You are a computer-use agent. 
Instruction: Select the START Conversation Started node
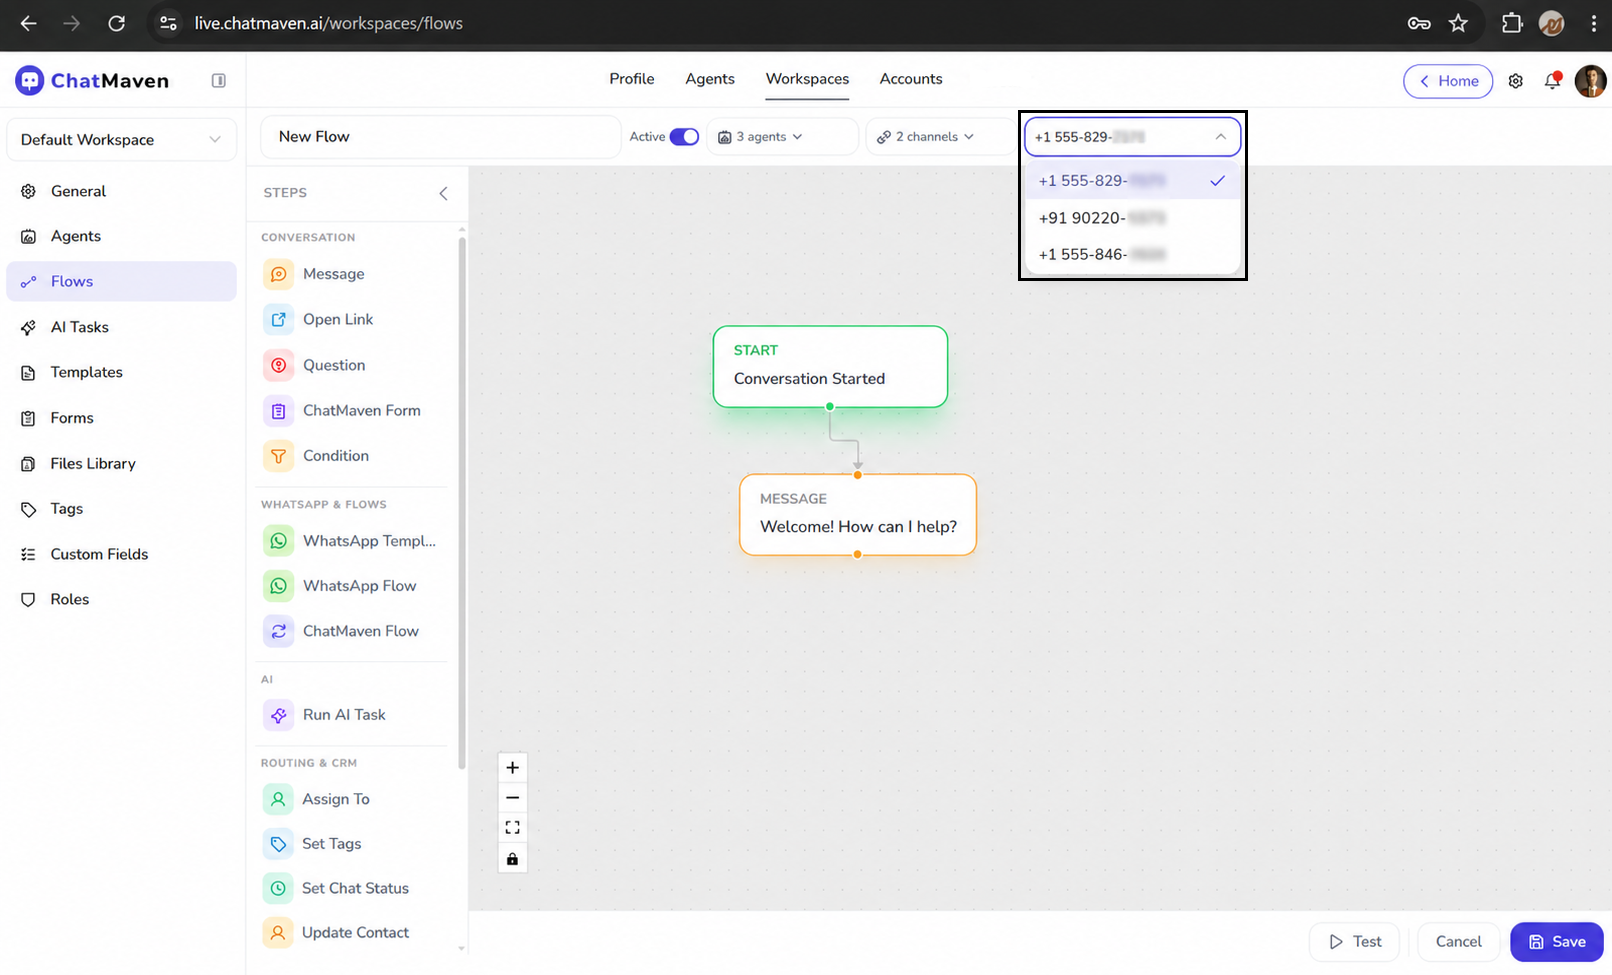click(x=830, y=366)
